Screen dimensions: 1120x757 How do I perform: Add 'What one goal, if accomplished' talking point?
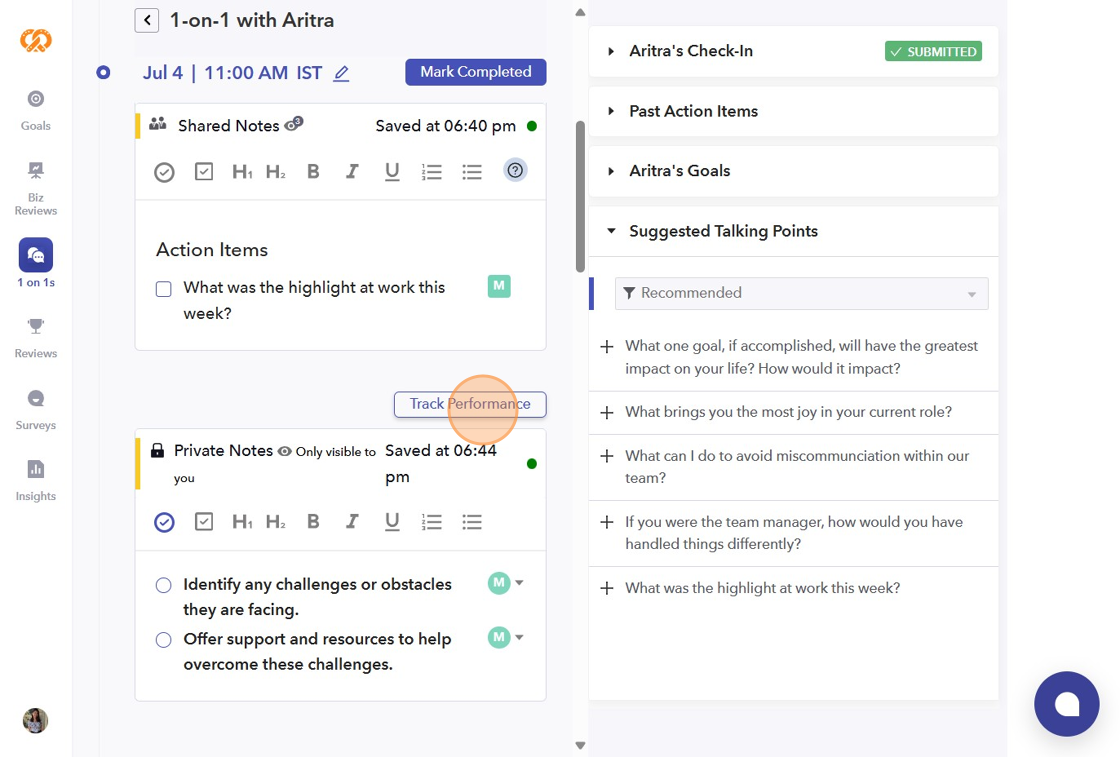pyautogui.click(x=607, y=347)
